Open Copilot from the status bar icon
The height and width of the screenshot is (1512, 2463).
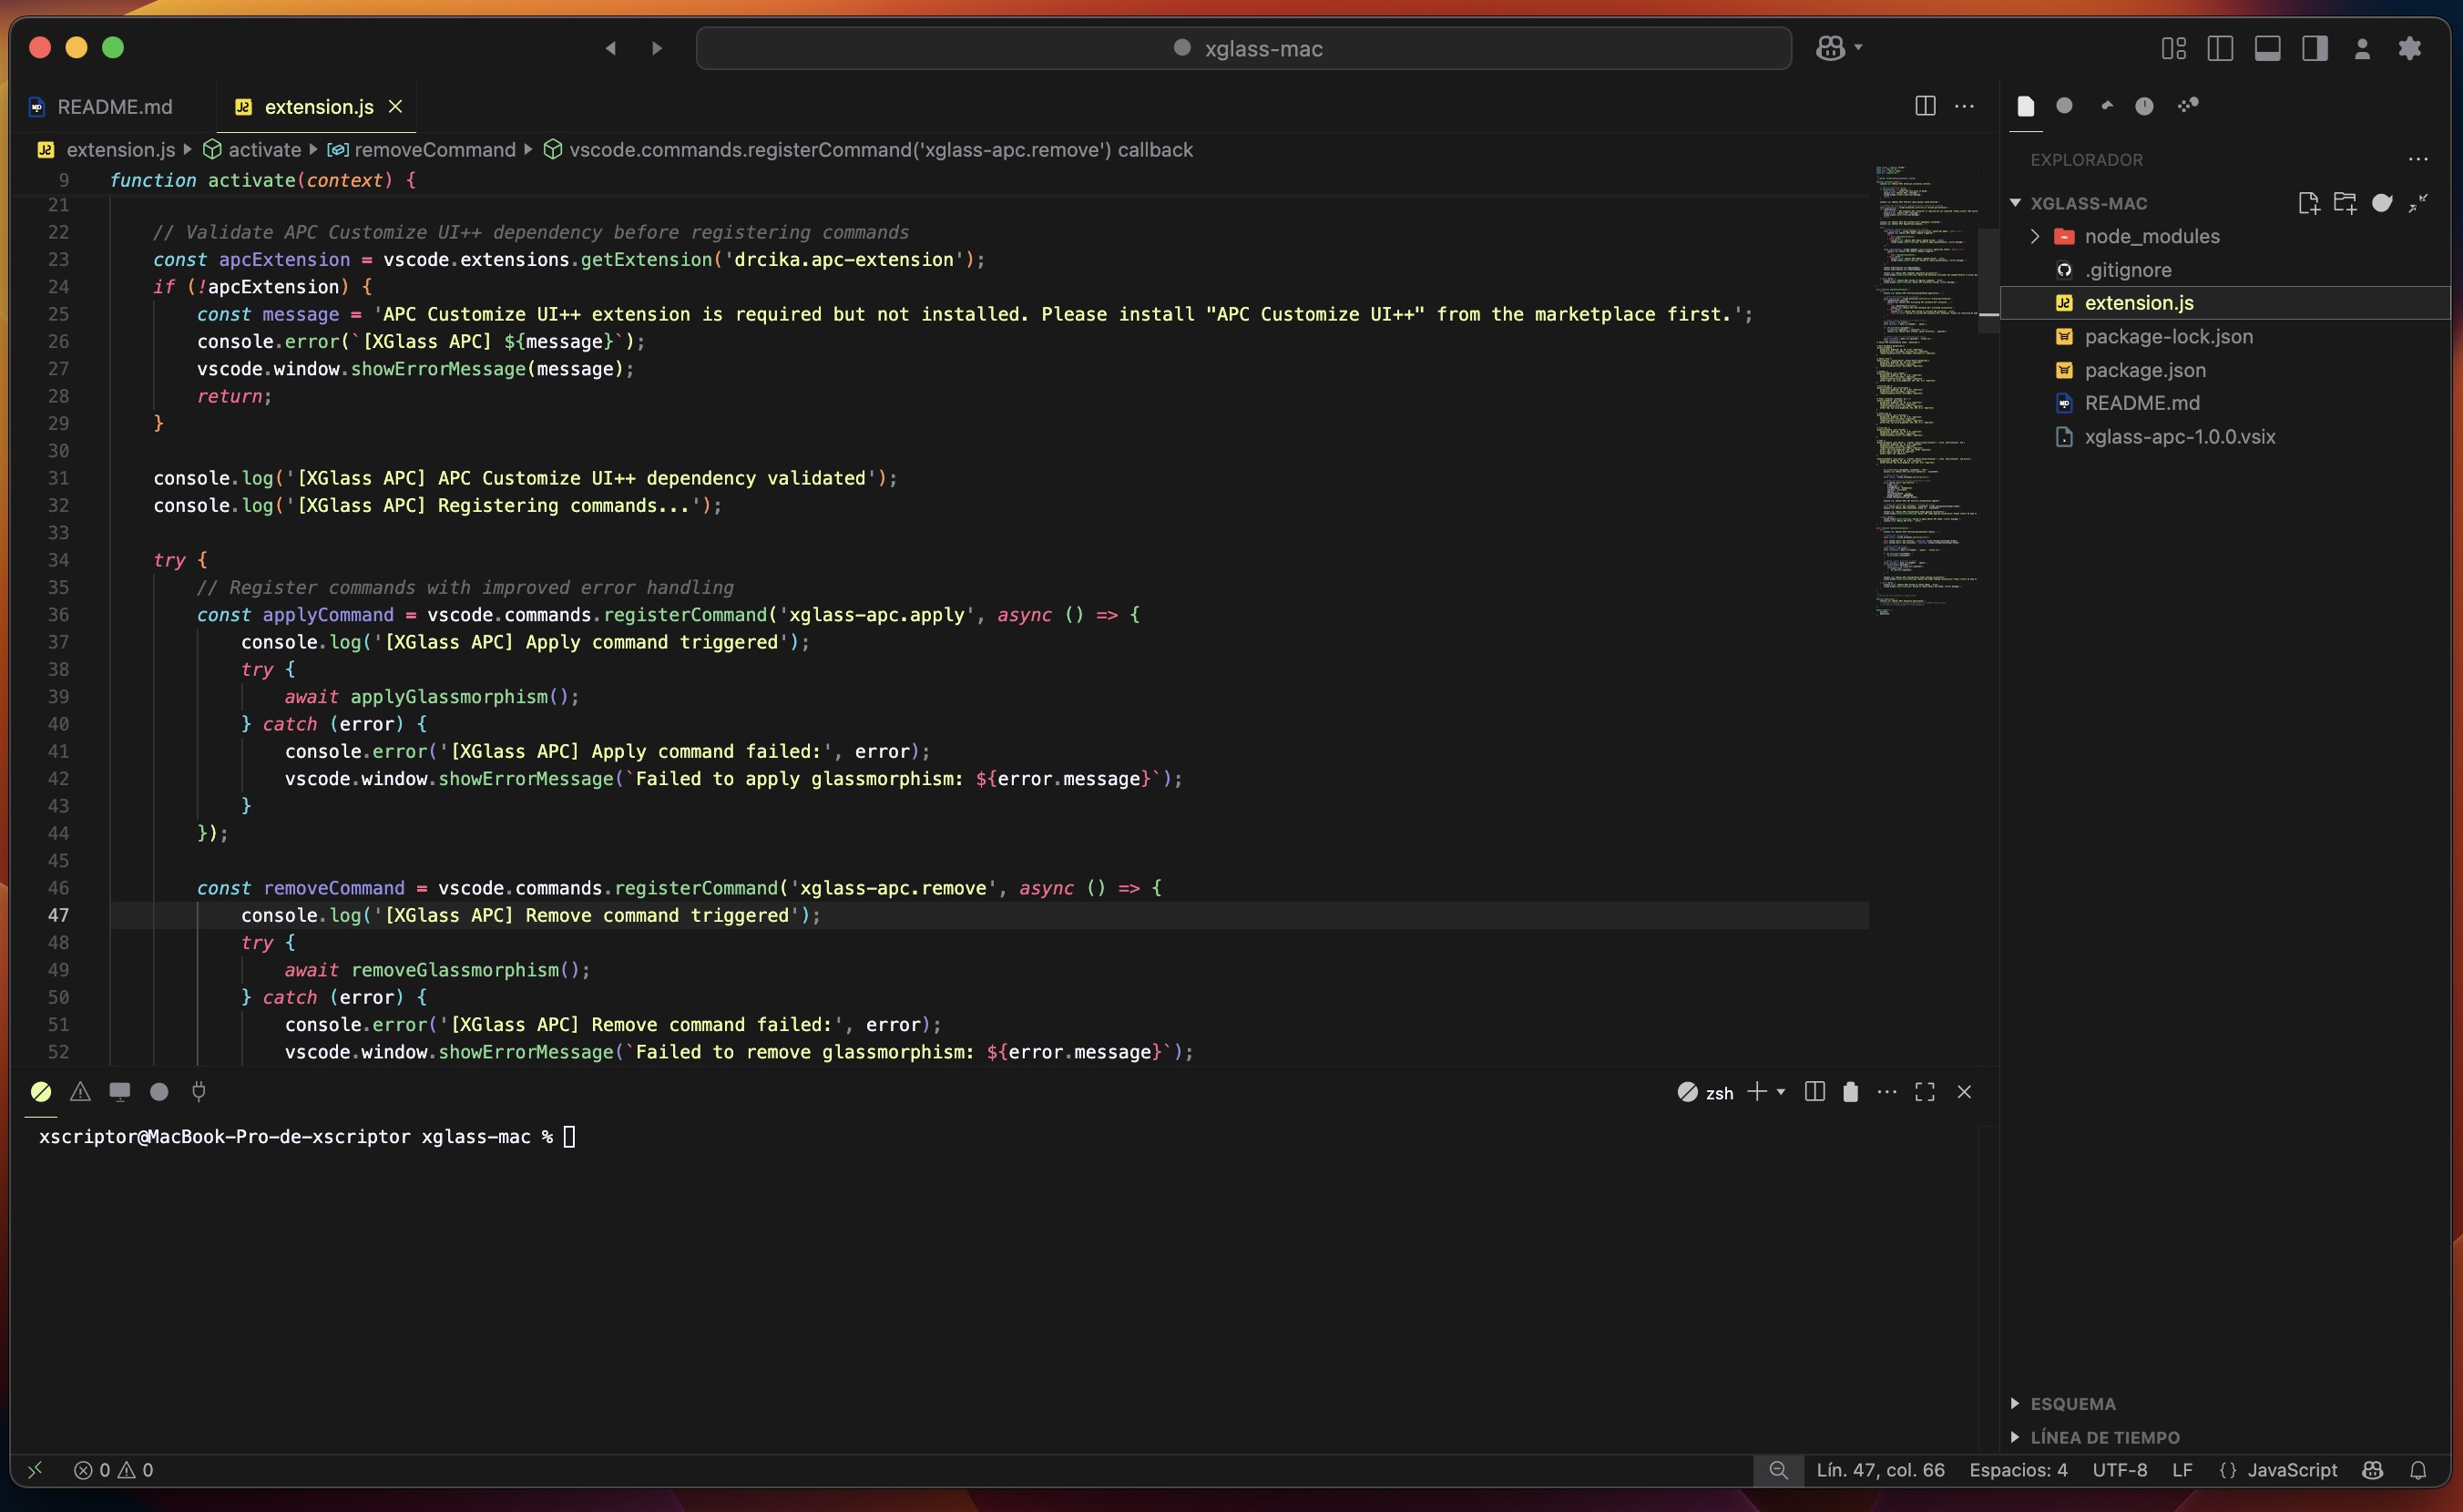pos(2373,1470)
